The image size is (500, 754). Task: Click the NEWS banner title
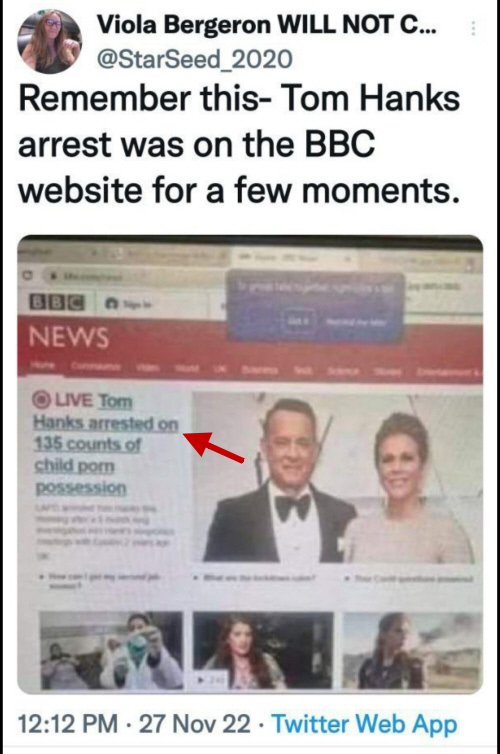coord(69,337)
